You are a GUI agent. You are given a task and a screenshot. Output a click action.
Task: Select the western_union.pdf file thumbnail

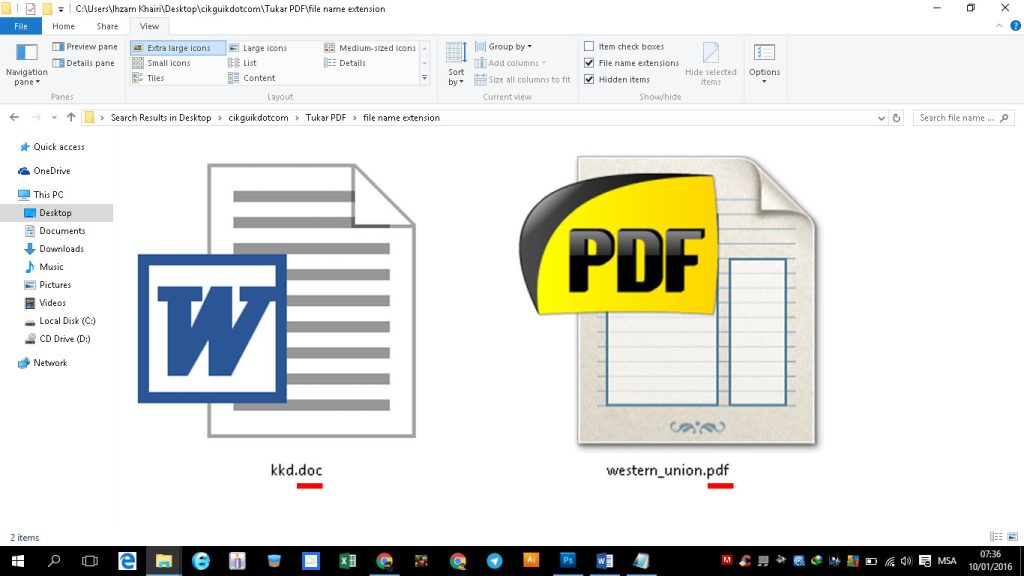(x=667, y=302)
